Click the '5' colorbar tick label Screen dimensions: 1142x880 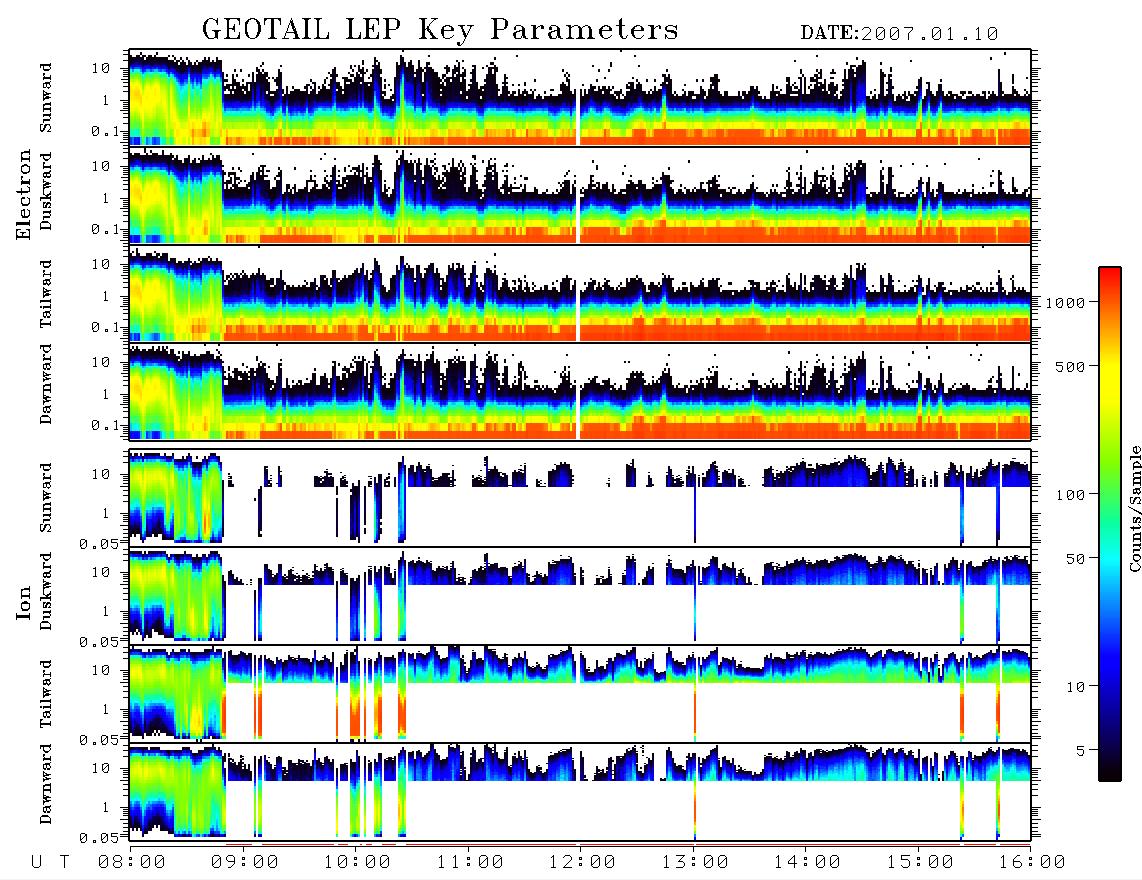(x=1080, y=750)
